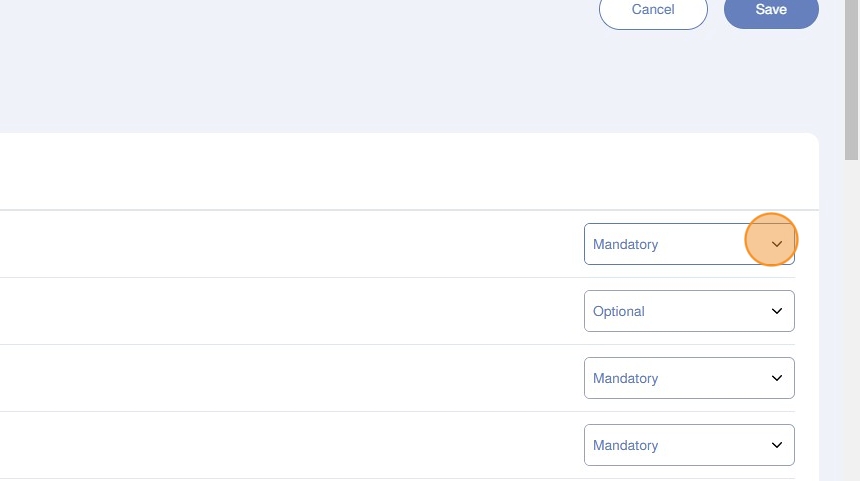Expand the third row's Mandatory dropdown

coord(688,378)
